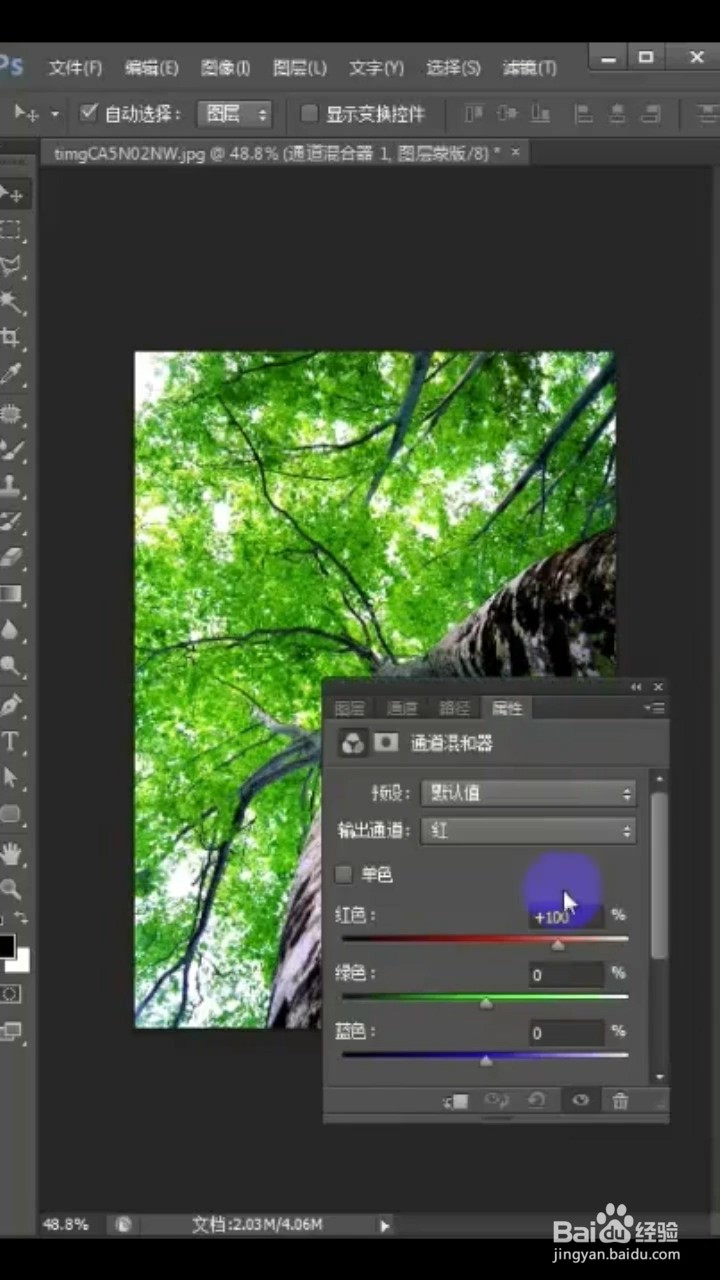720x1280 pixels.
Task: Open the 编辑(E) menu
Action: pyautogui.click(x=152, y=68)
